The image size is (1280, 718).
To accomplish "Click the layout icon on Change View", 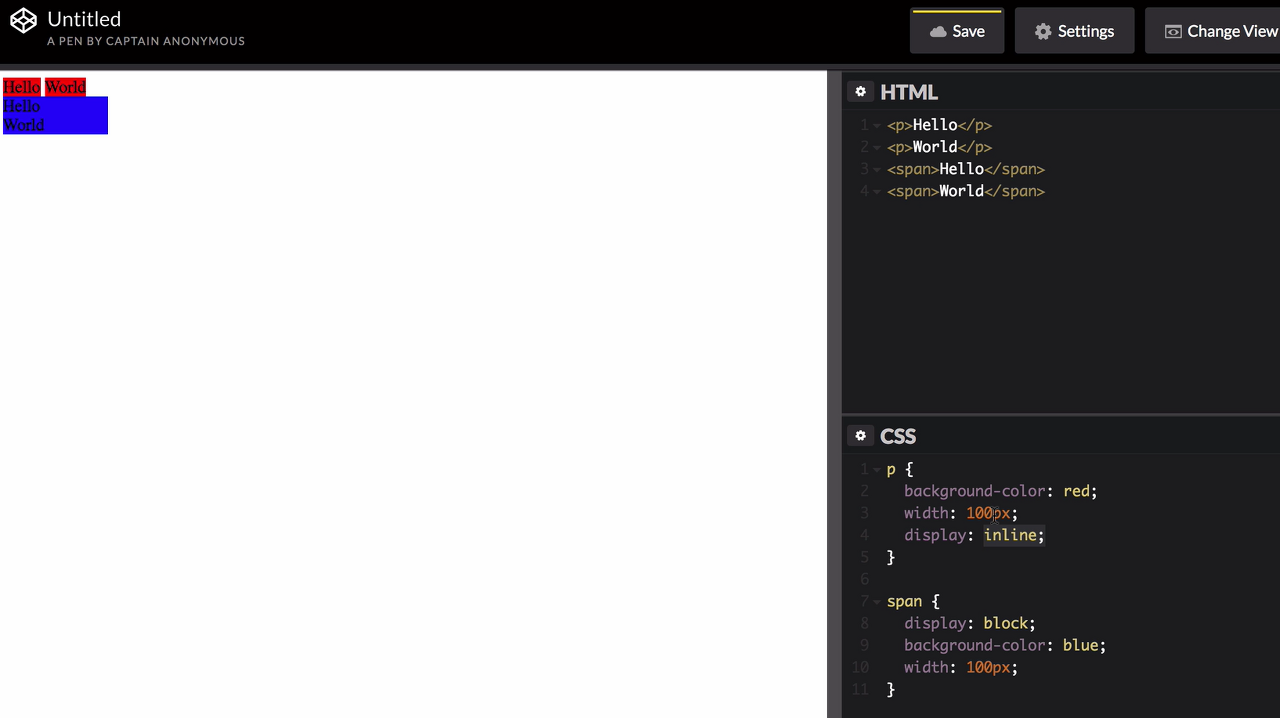I will (x=1173, y=32).
